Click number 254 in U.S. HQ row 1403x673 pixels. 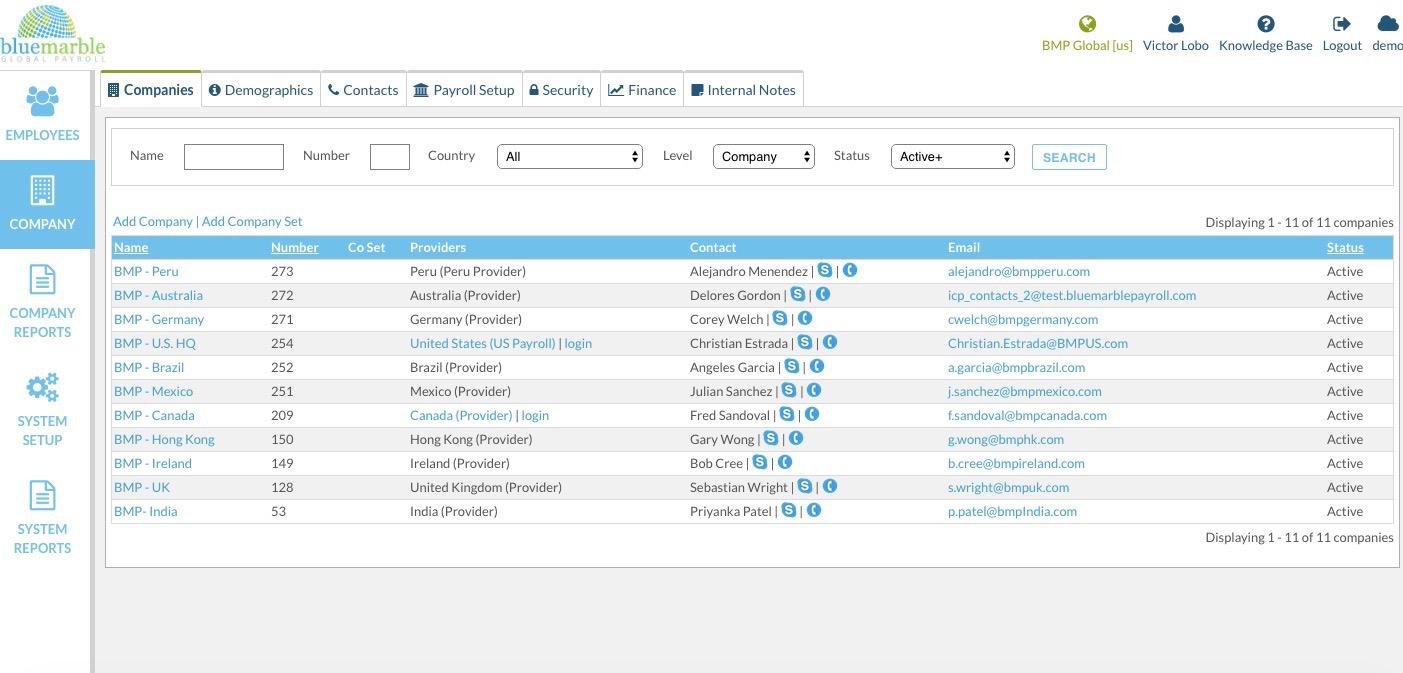pyautogui.click(x=282, y=343)
